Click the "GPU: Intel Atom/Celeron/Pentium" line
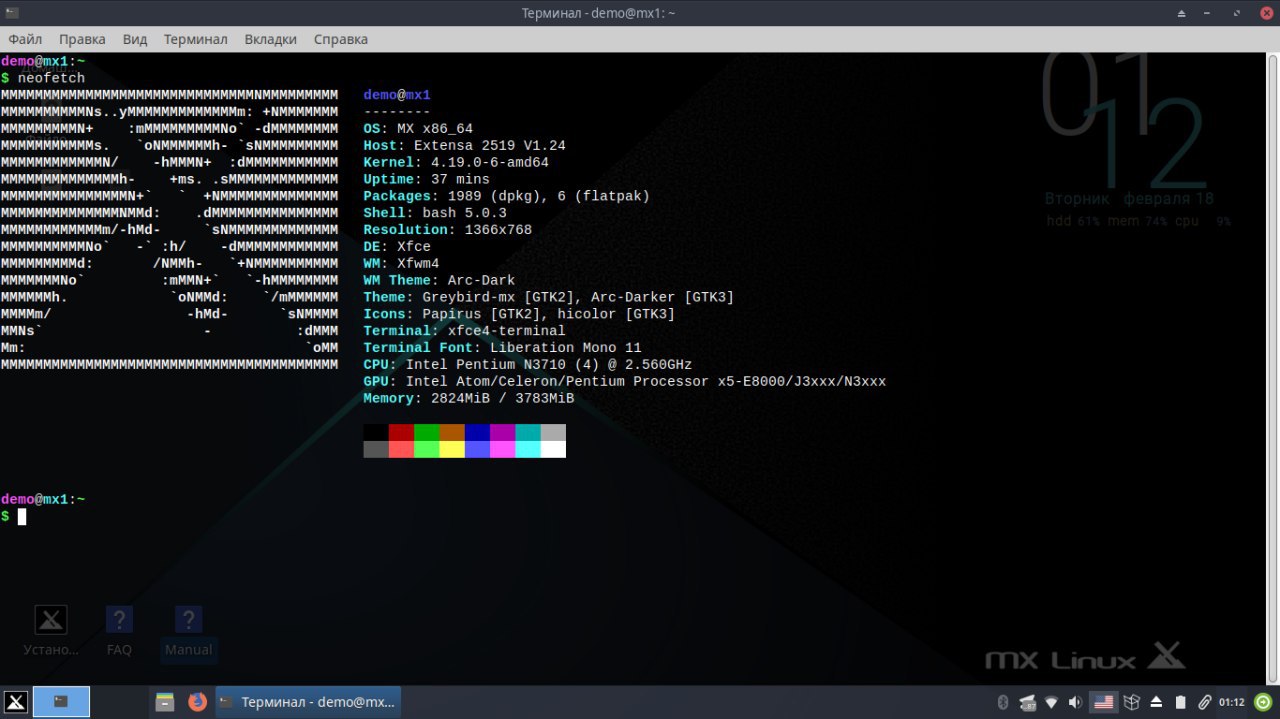Screen dimensions: 1280x719 (625, 381)
